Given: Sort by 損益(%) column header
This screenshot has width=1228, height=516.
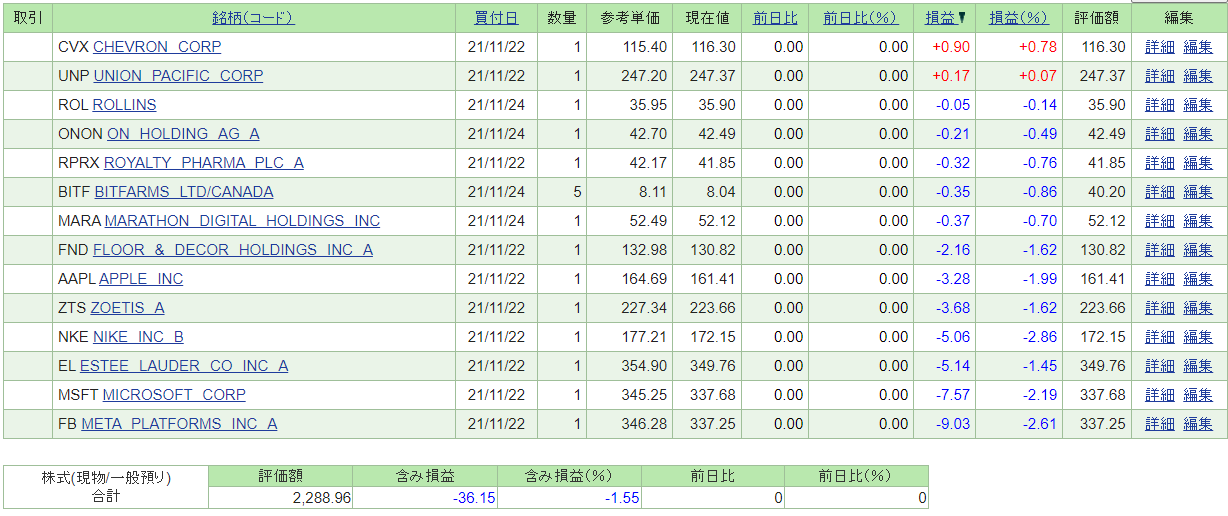Looking at the screenshot, I should pyautogui.click(x=1018, y=17).
